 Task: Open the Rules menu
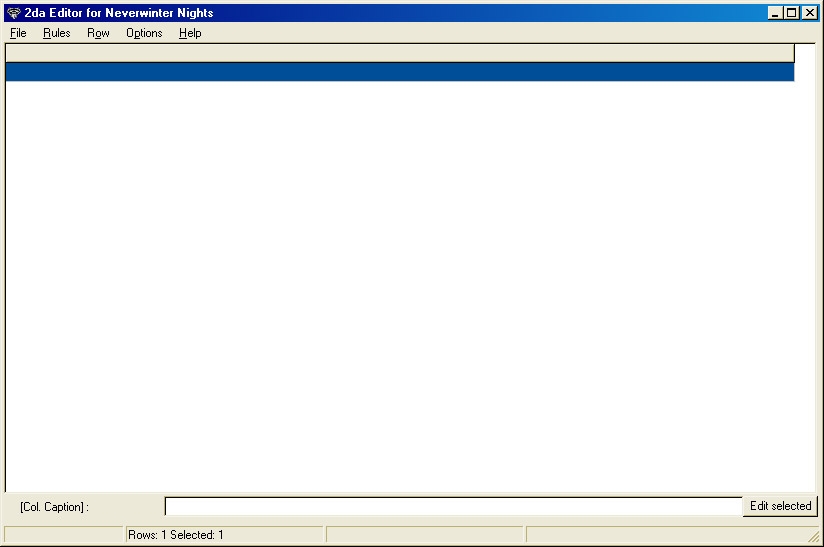(x=56, y=33)
